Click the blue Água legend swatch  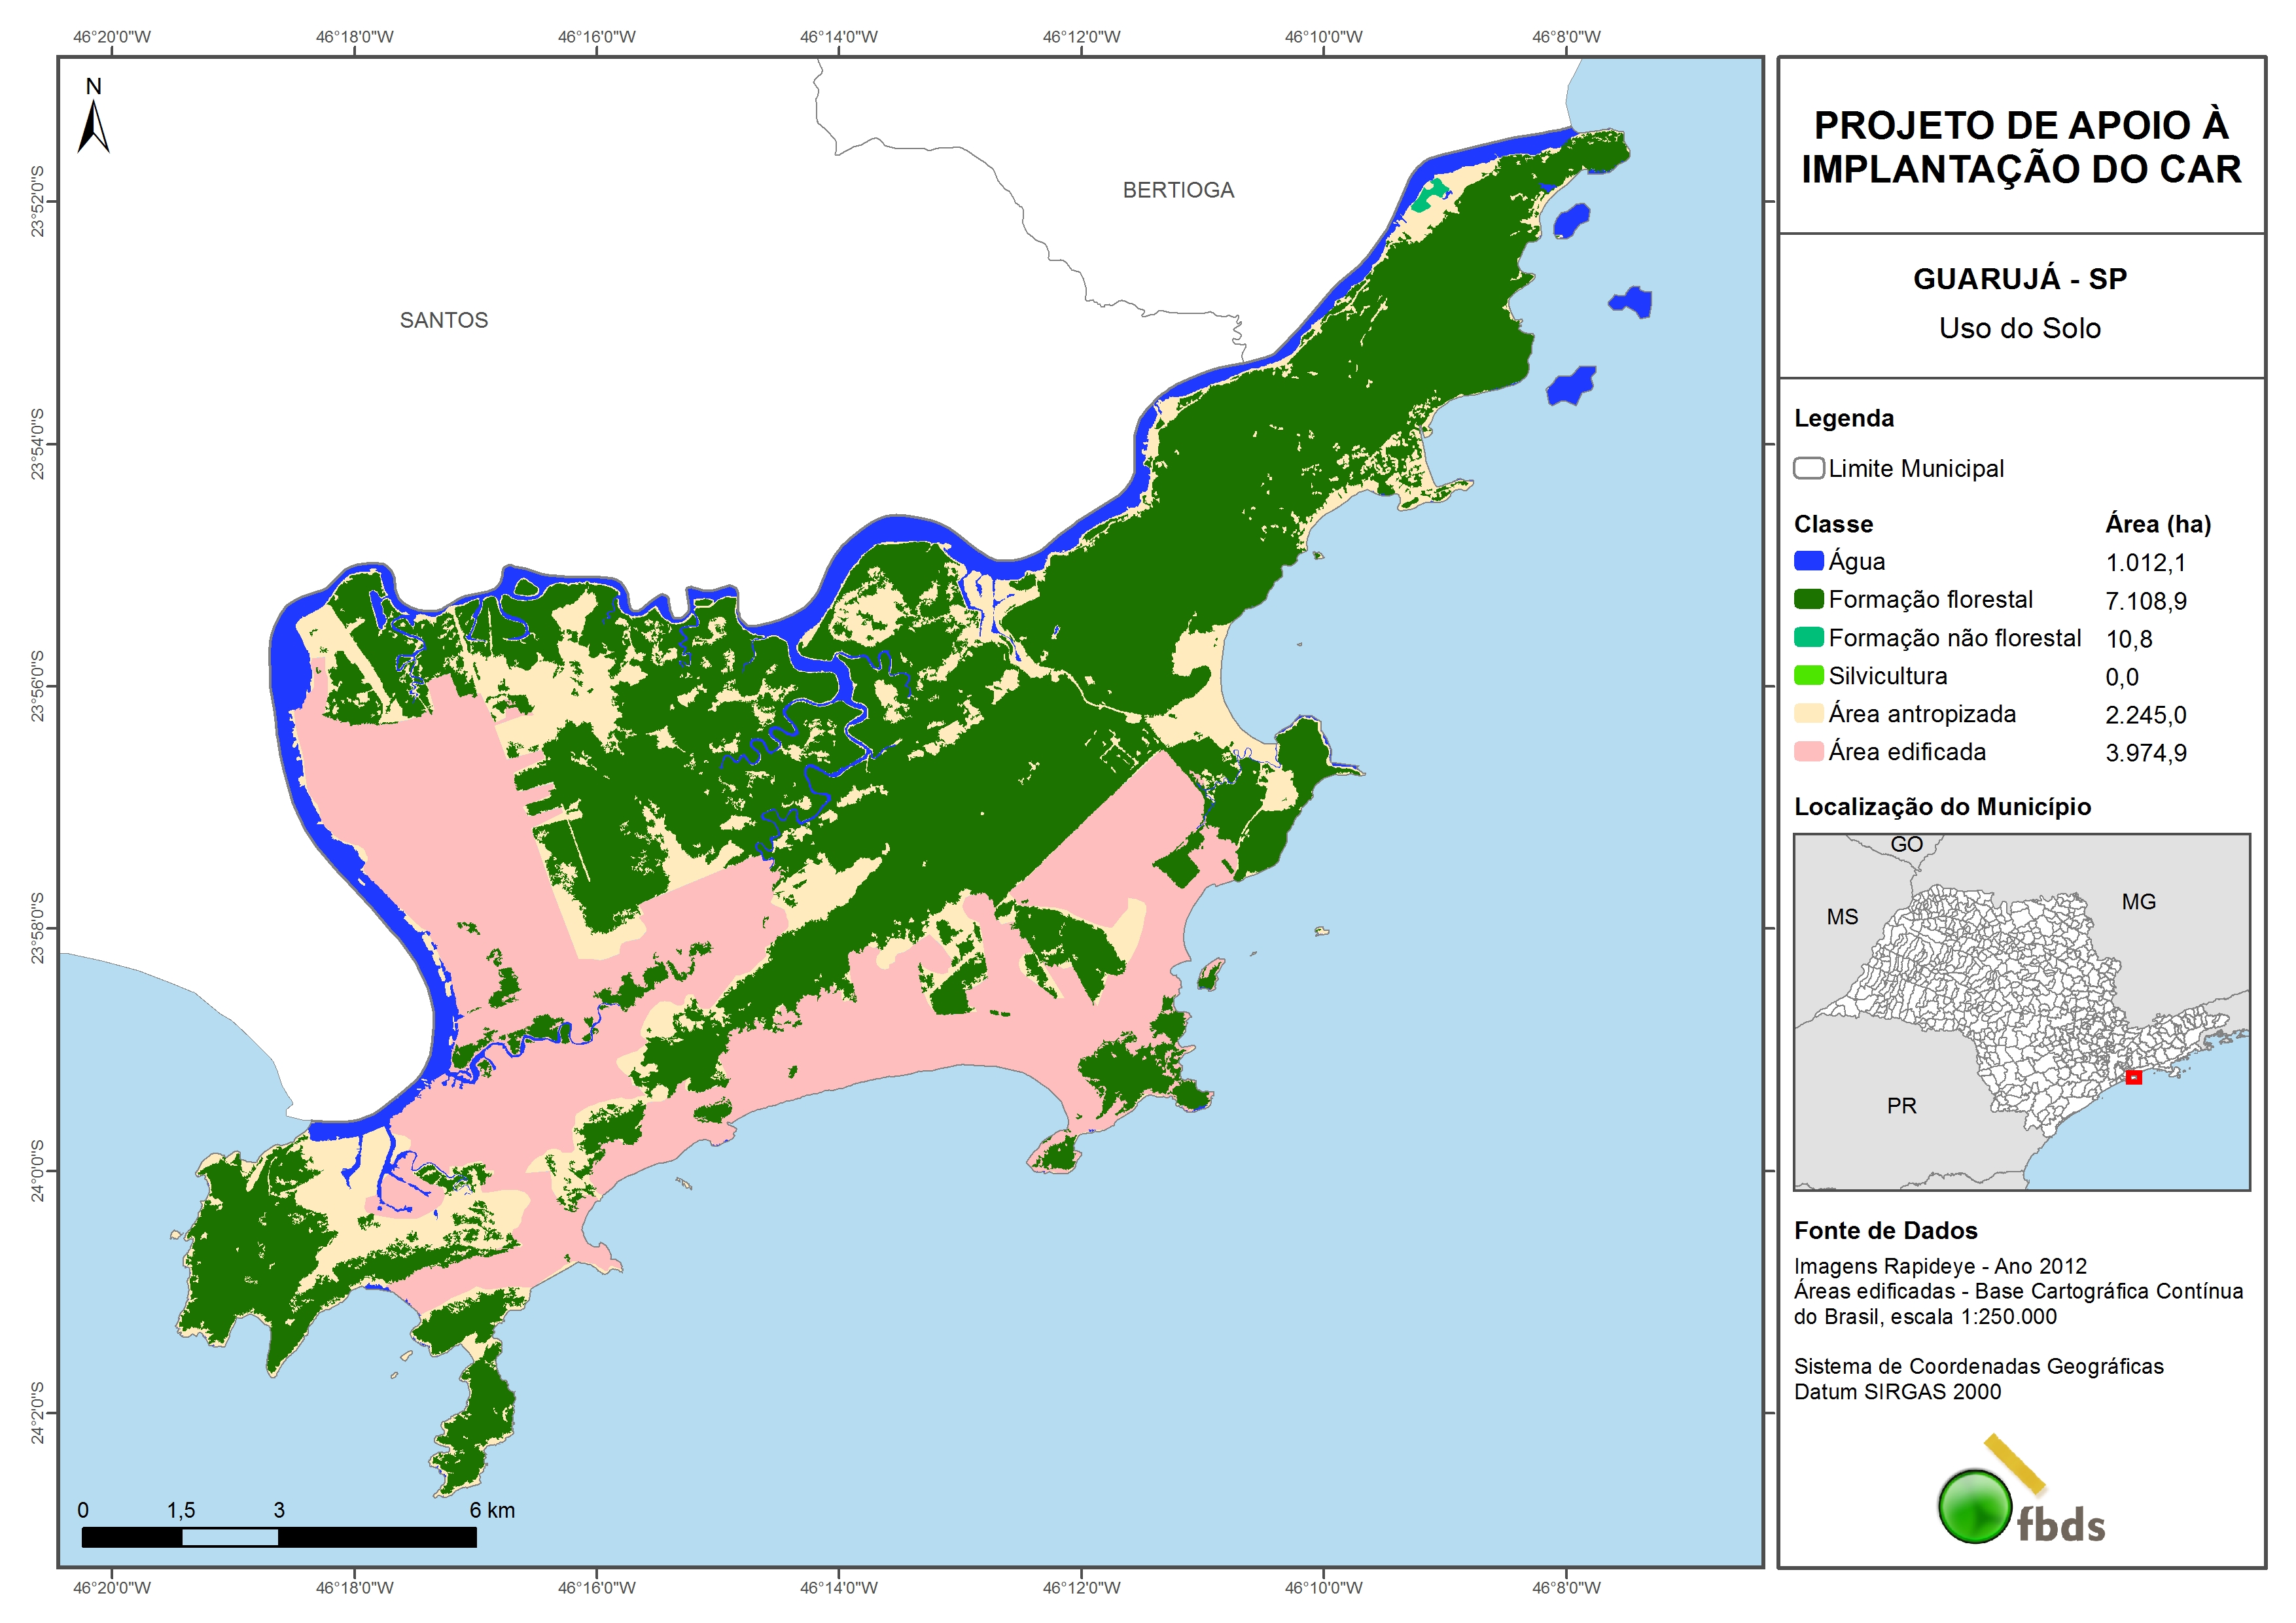pos(1808,561)
